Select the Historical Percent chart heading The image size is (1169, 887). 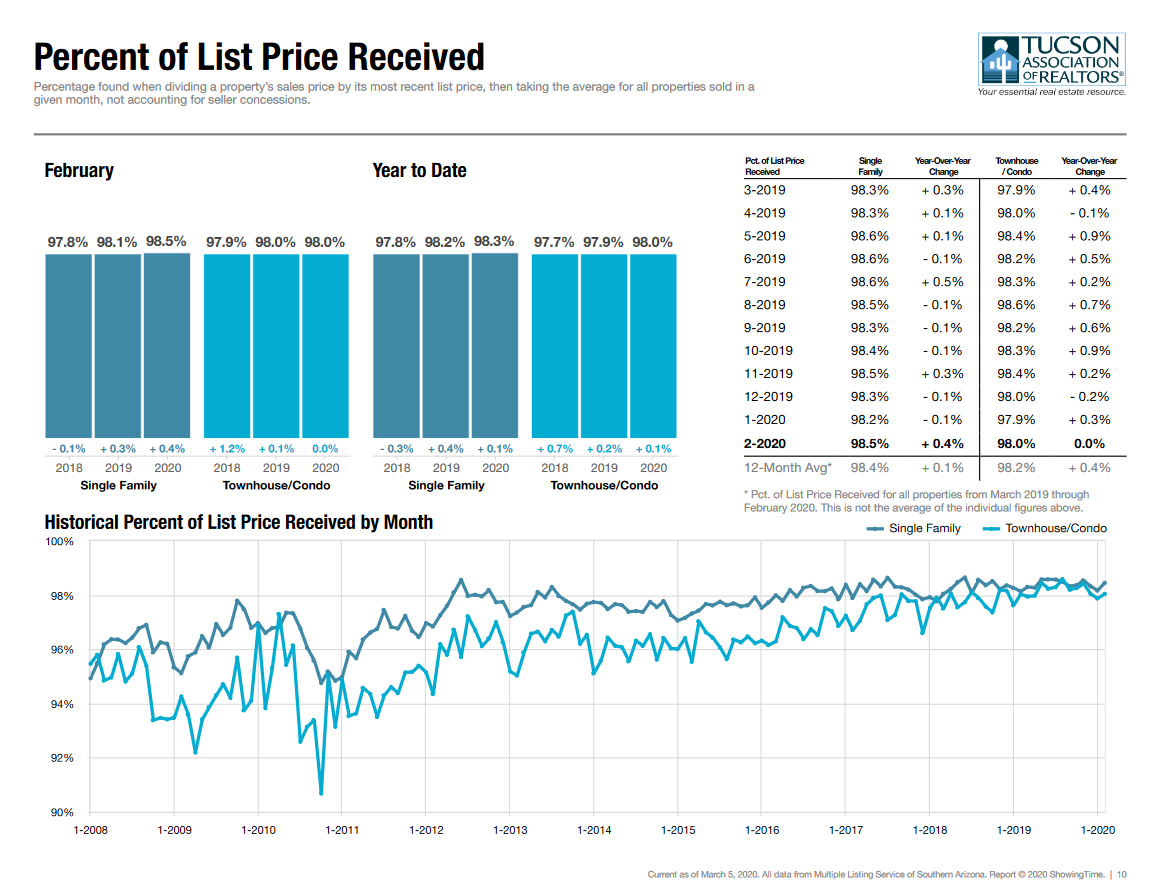pos(238,522)
